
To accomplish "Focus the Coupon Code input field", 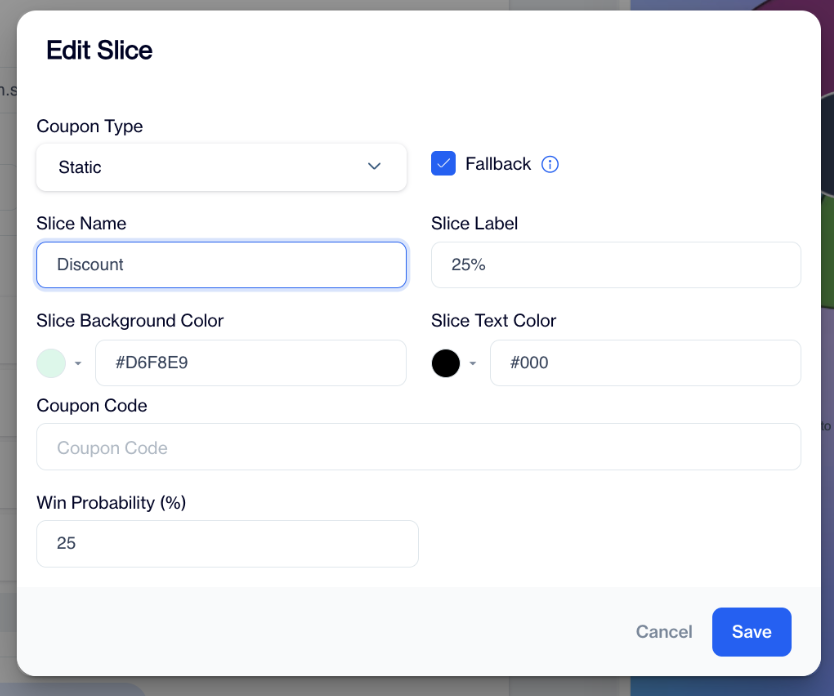I will click(418, 447).
